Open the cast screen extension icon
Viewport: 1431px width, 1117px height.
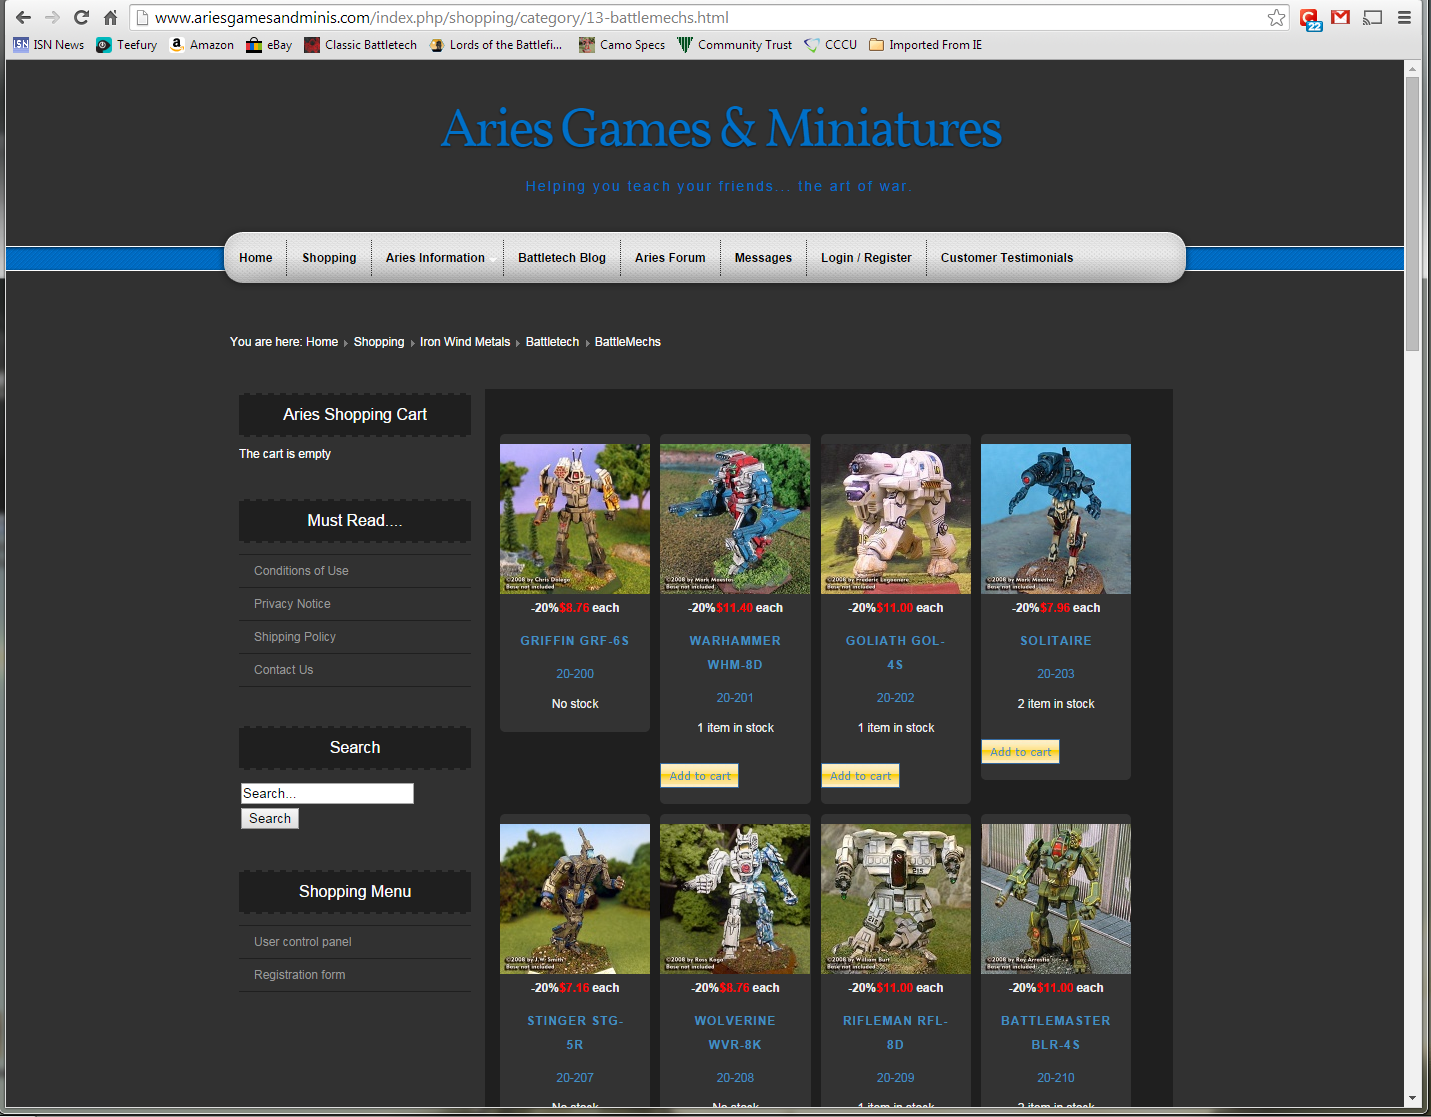(1373, 17)
